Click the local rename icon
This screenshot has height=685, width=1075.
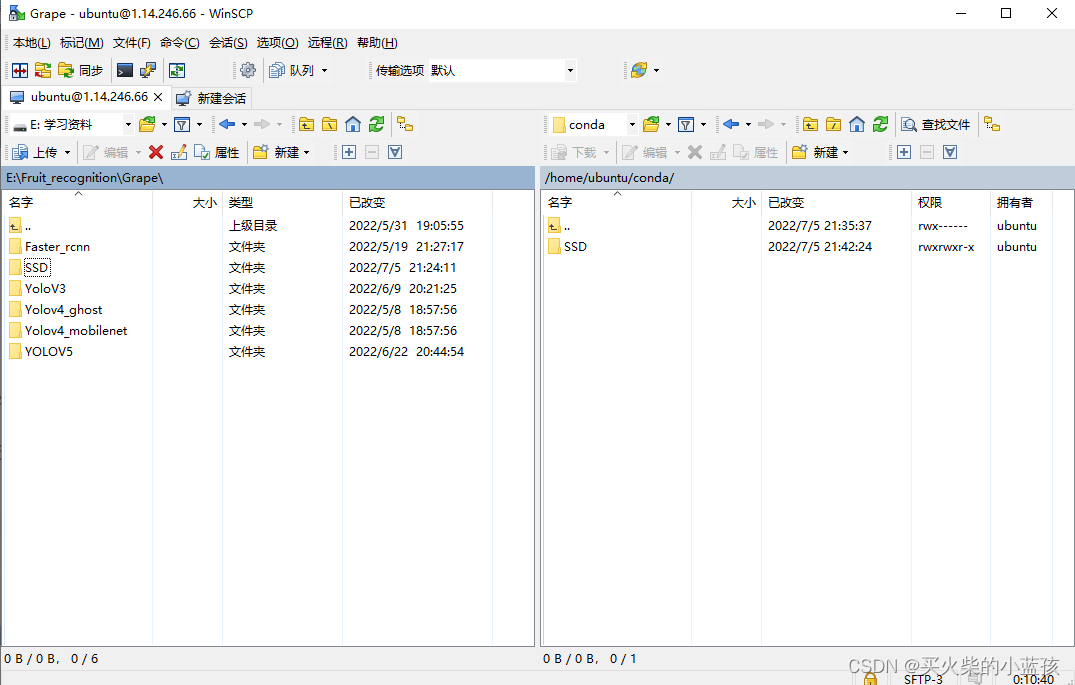[179, 152]
